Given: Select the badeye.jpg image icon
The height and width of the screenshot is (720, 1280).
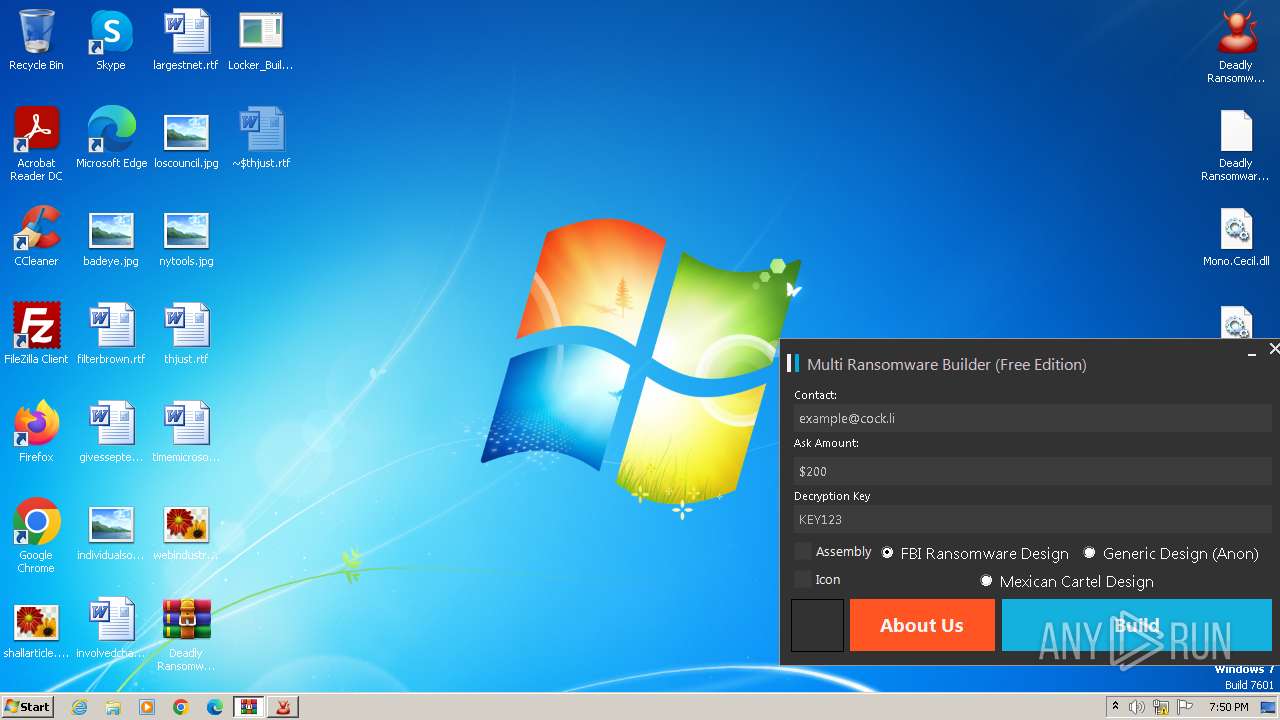Looking at the screenshot, I should click(111, 237).
